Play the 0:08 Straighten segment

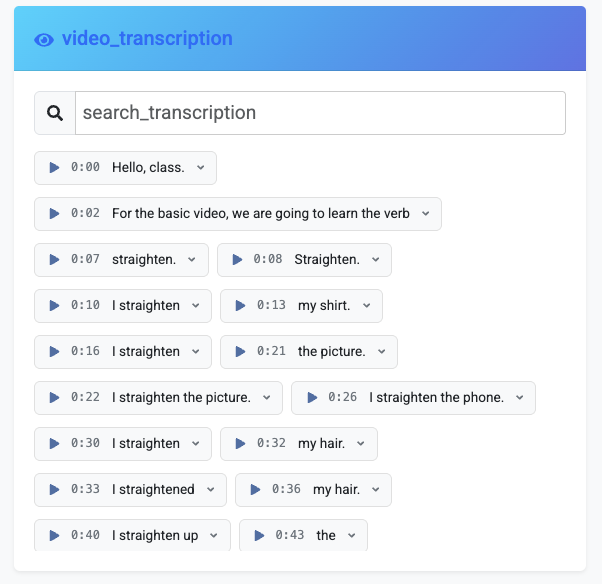(237, 260)
